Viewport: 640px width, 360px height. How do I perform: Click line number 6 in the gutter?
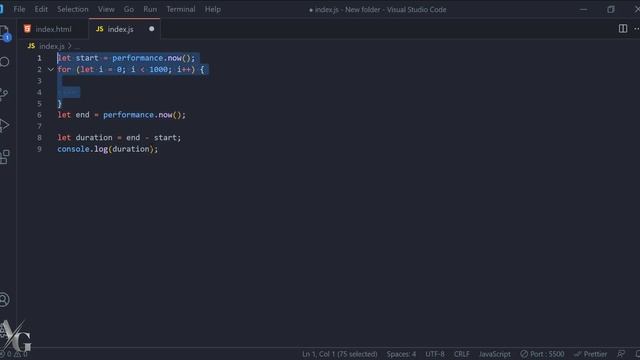pos(39,115)
